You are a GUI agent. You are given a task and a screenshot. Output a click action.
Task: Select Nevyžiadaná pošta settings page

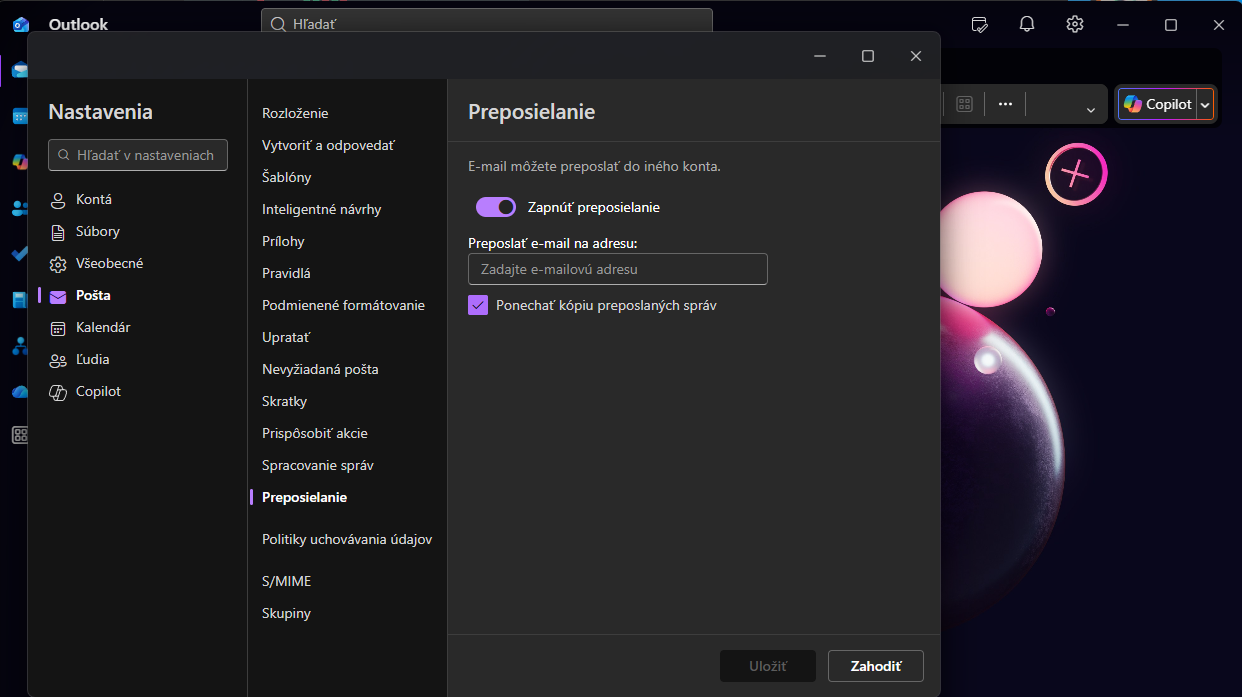click(x=320, y=369)
